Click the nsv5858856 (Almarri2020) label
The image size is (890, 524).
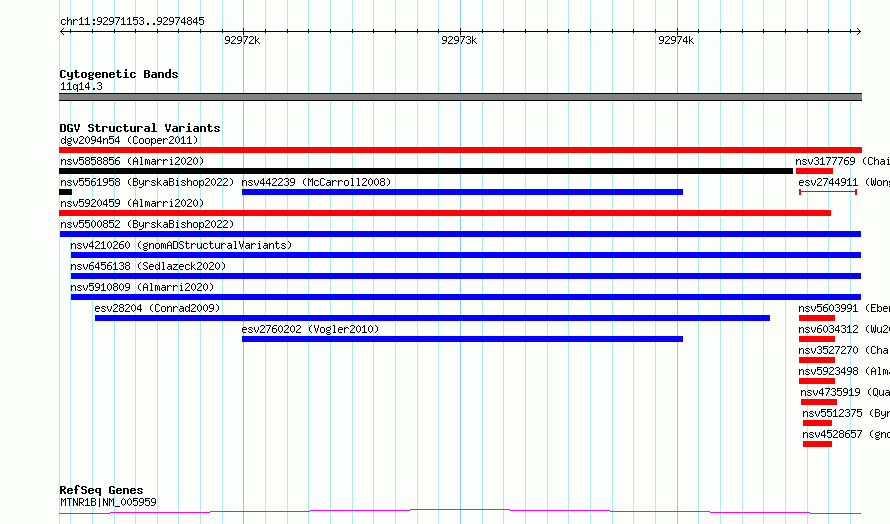pos(132,161)
